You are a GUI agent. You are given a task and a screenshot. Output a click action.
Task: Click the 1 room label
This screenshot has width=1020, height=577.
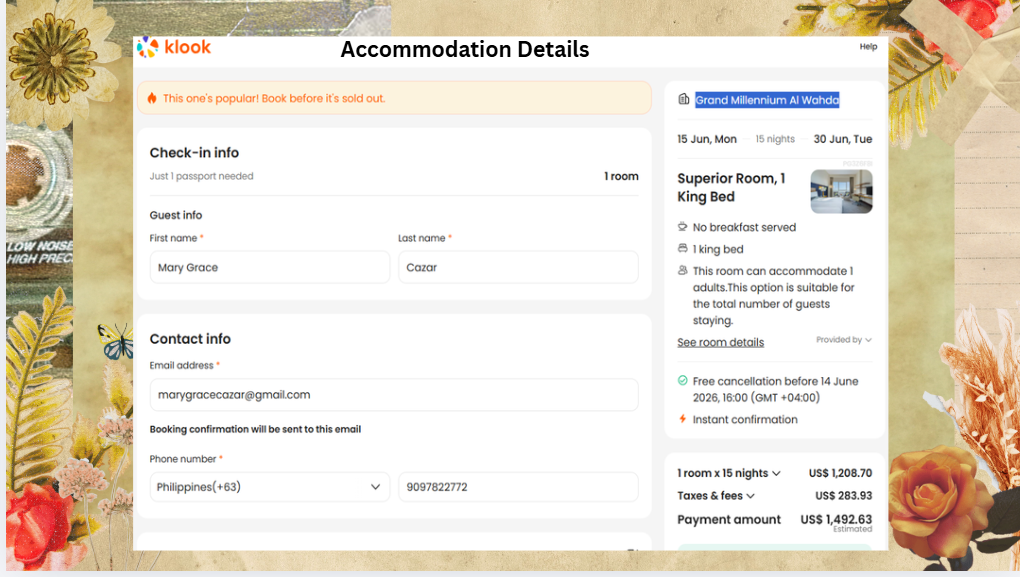point(621,176)
